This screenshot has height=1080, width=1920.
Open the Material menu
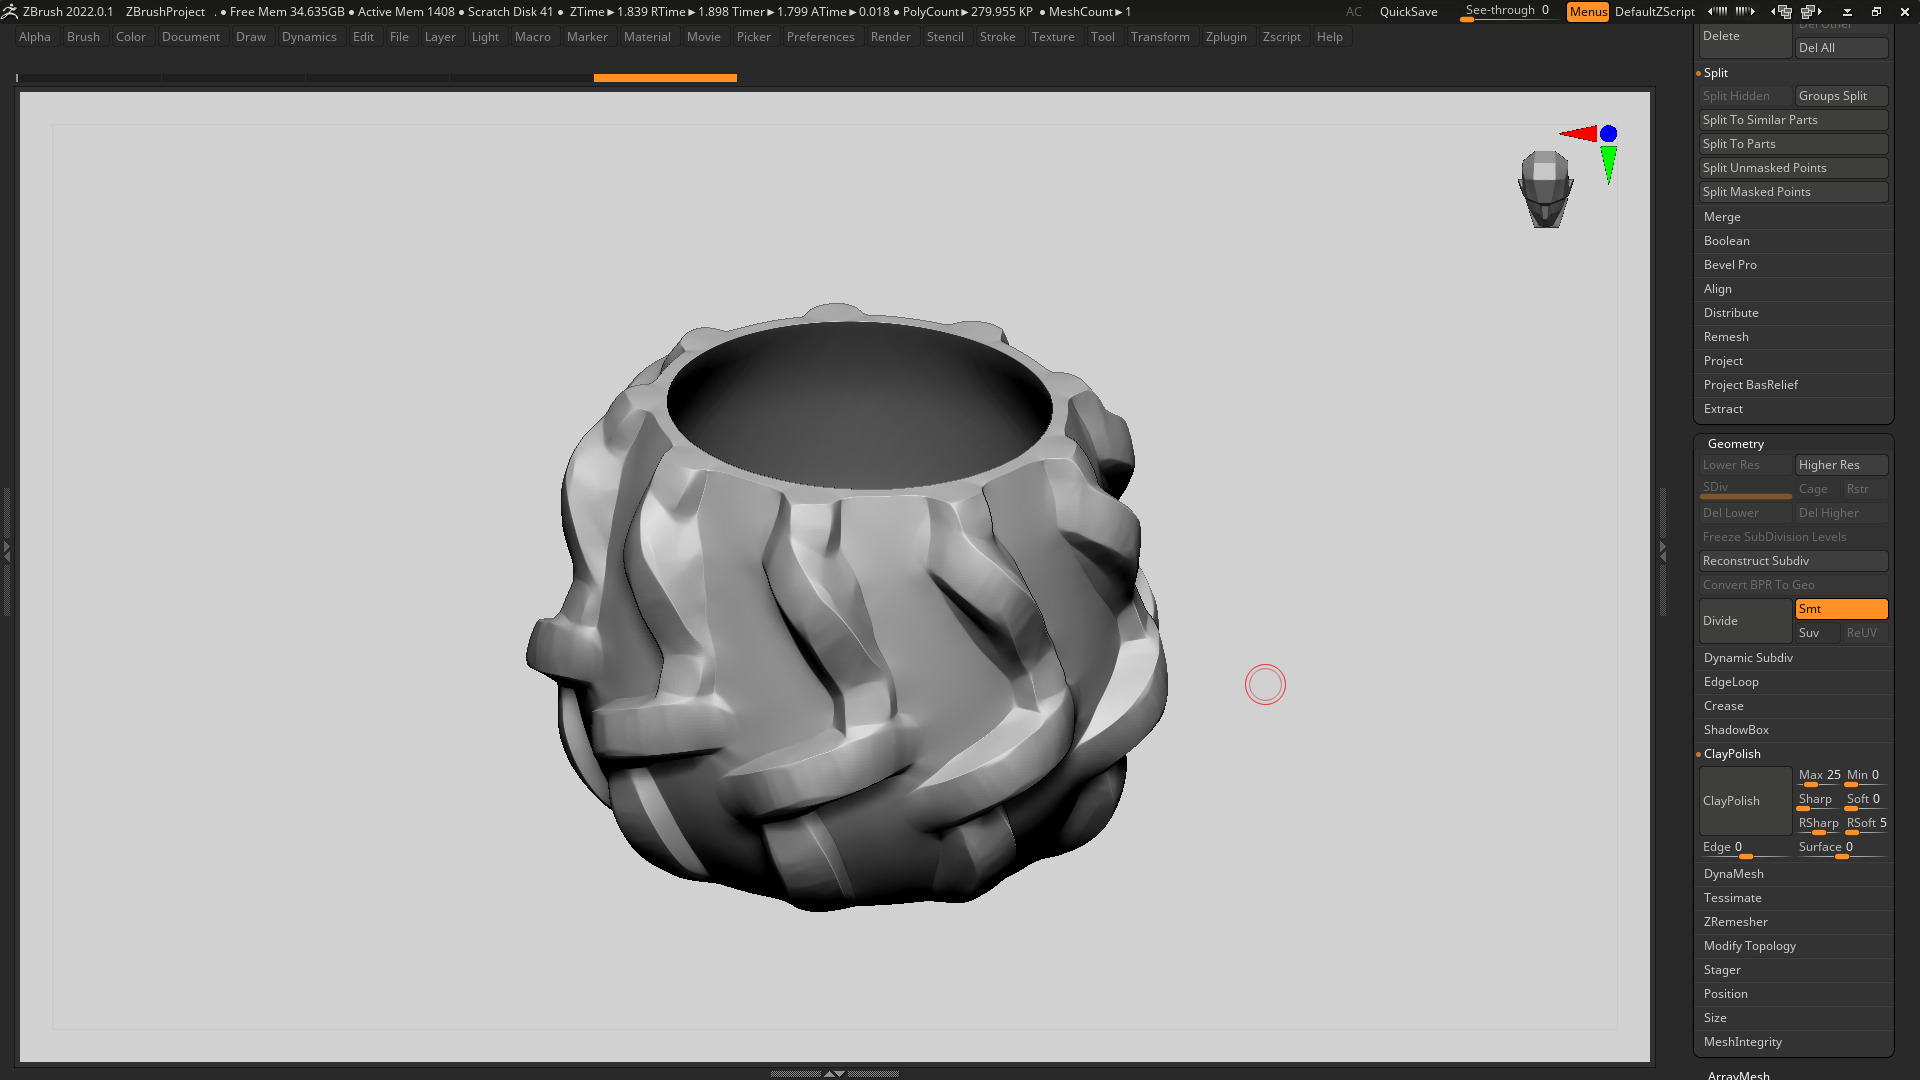[647, 37]
